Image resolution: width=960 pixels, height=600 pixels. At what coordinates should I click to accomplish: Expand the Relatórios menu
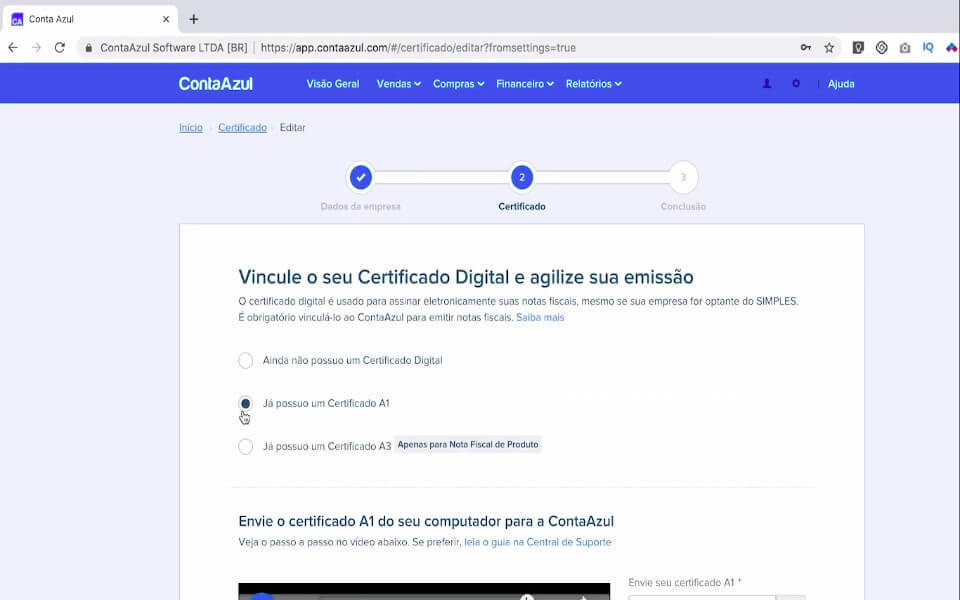tap(593, 84)
